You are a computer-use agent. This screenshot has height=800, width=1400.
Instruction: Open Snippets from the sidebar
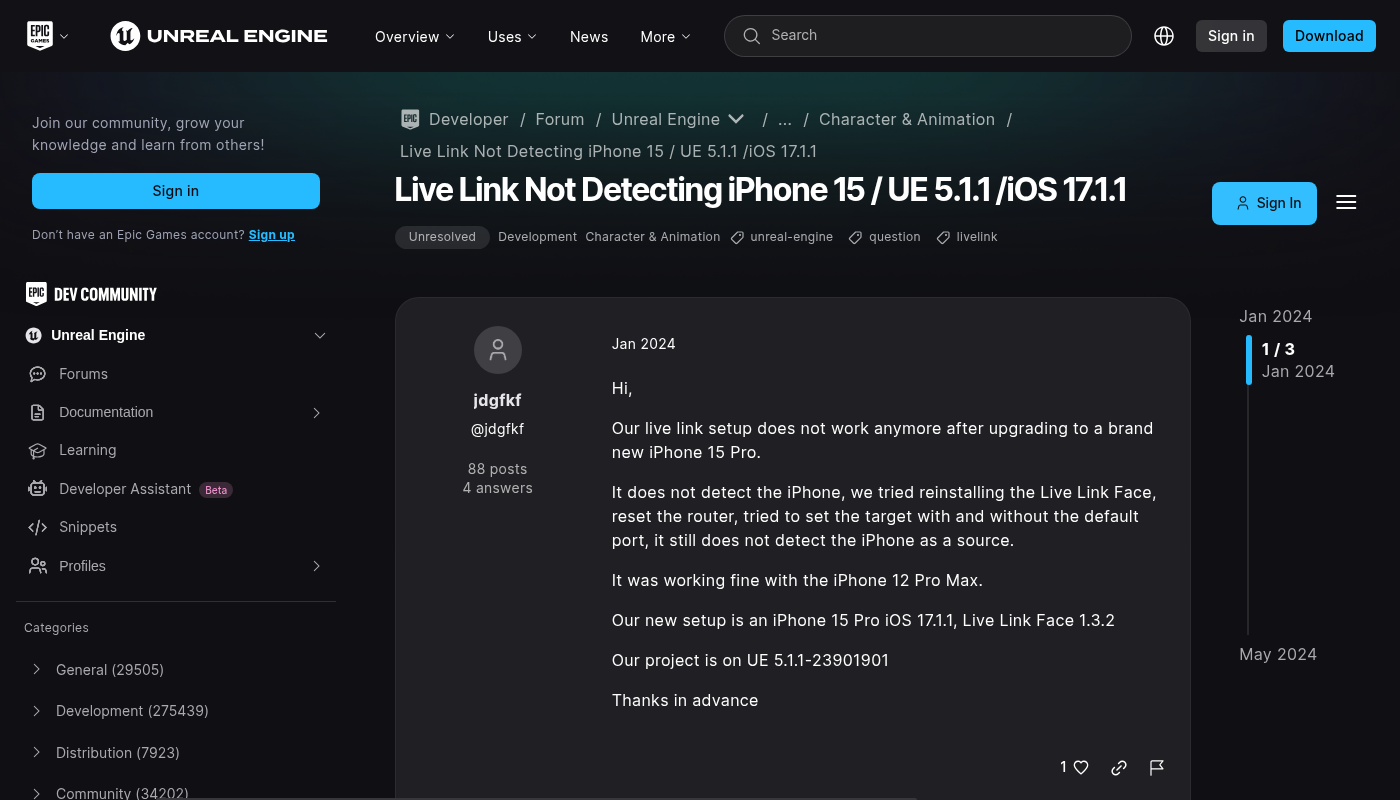(x=87, y=527)
